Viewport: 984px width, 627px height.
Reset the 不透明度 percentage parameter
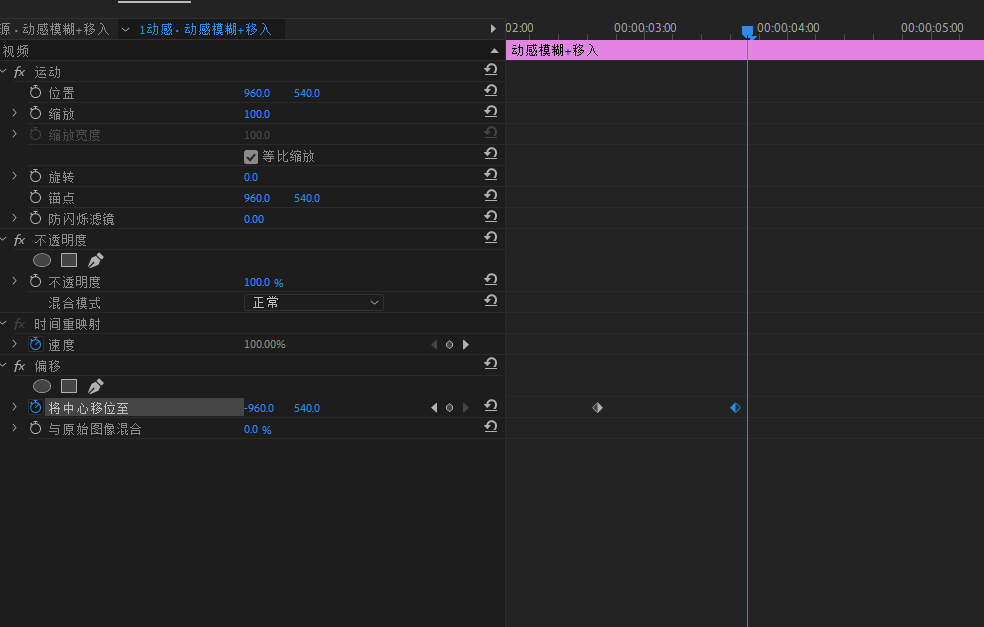[491, 280]
